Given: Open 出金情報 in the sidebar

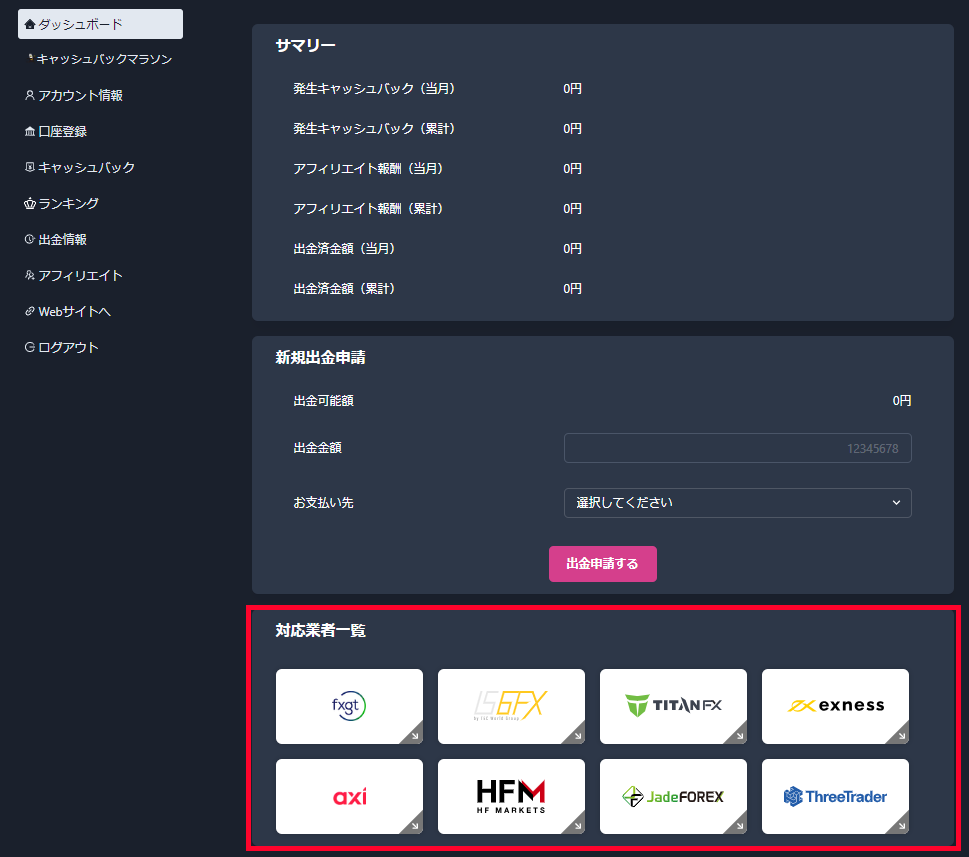Looking at the screenshot, I should tap(62, 240).
